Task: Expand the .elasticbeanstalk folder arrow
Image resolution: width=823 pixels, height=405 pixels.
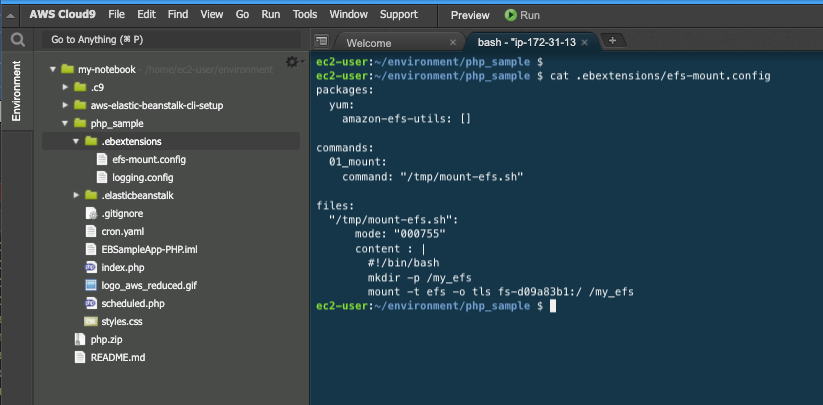Action: (76, 195)
